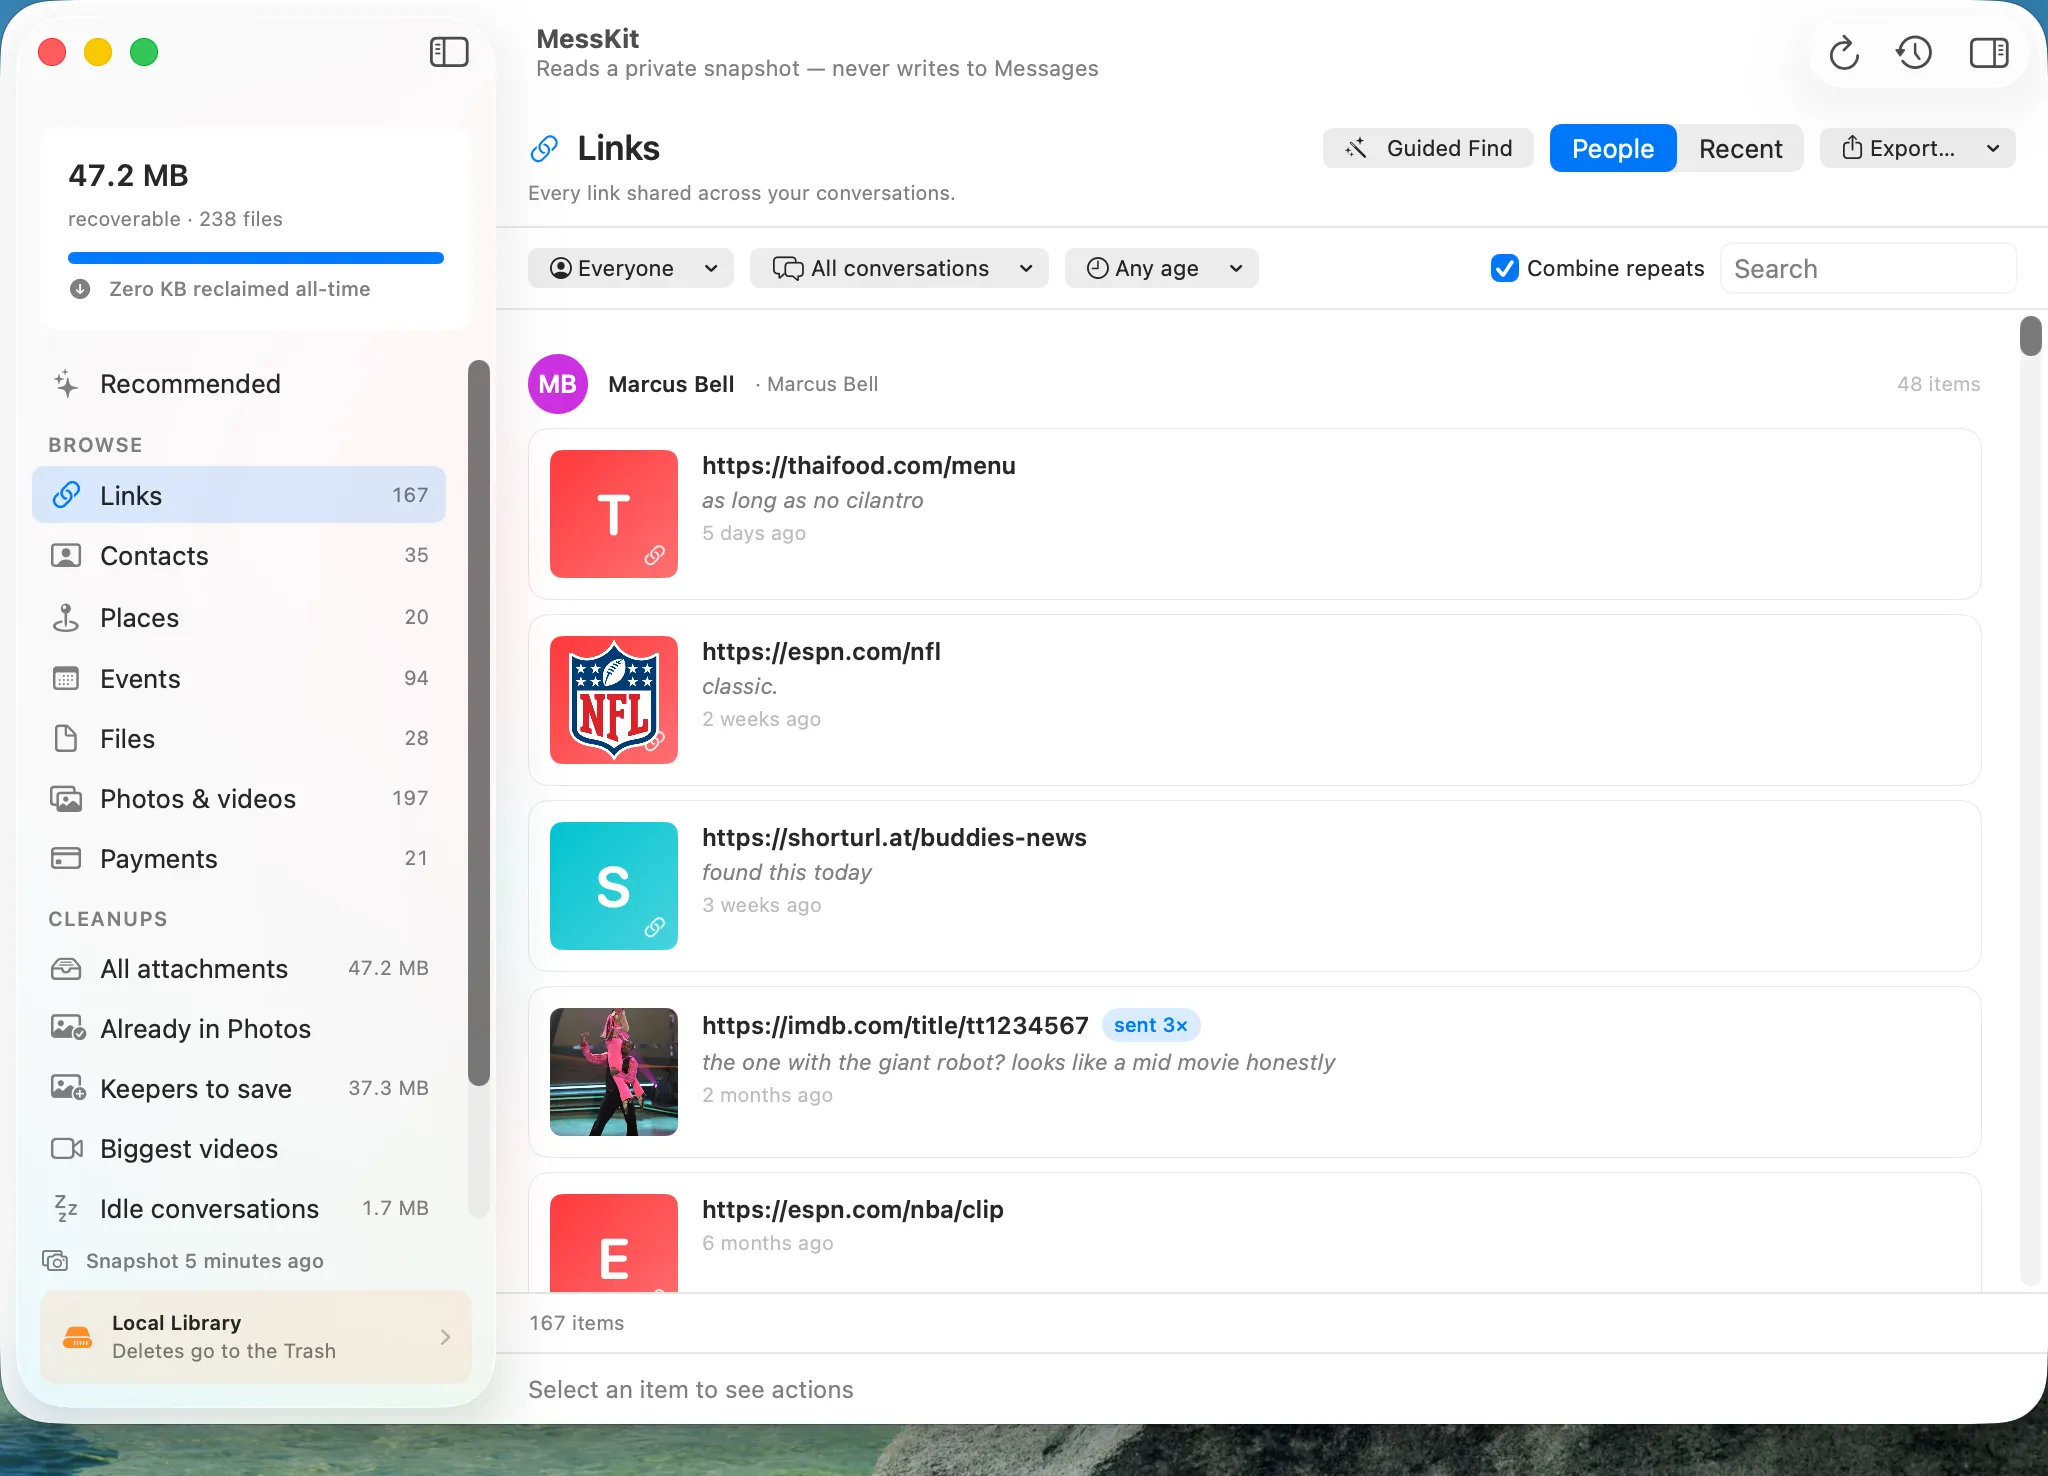The height and width of the screenshot is (1476, 2048).
Task: Click the Payments card icon
Action: point(66,859)
